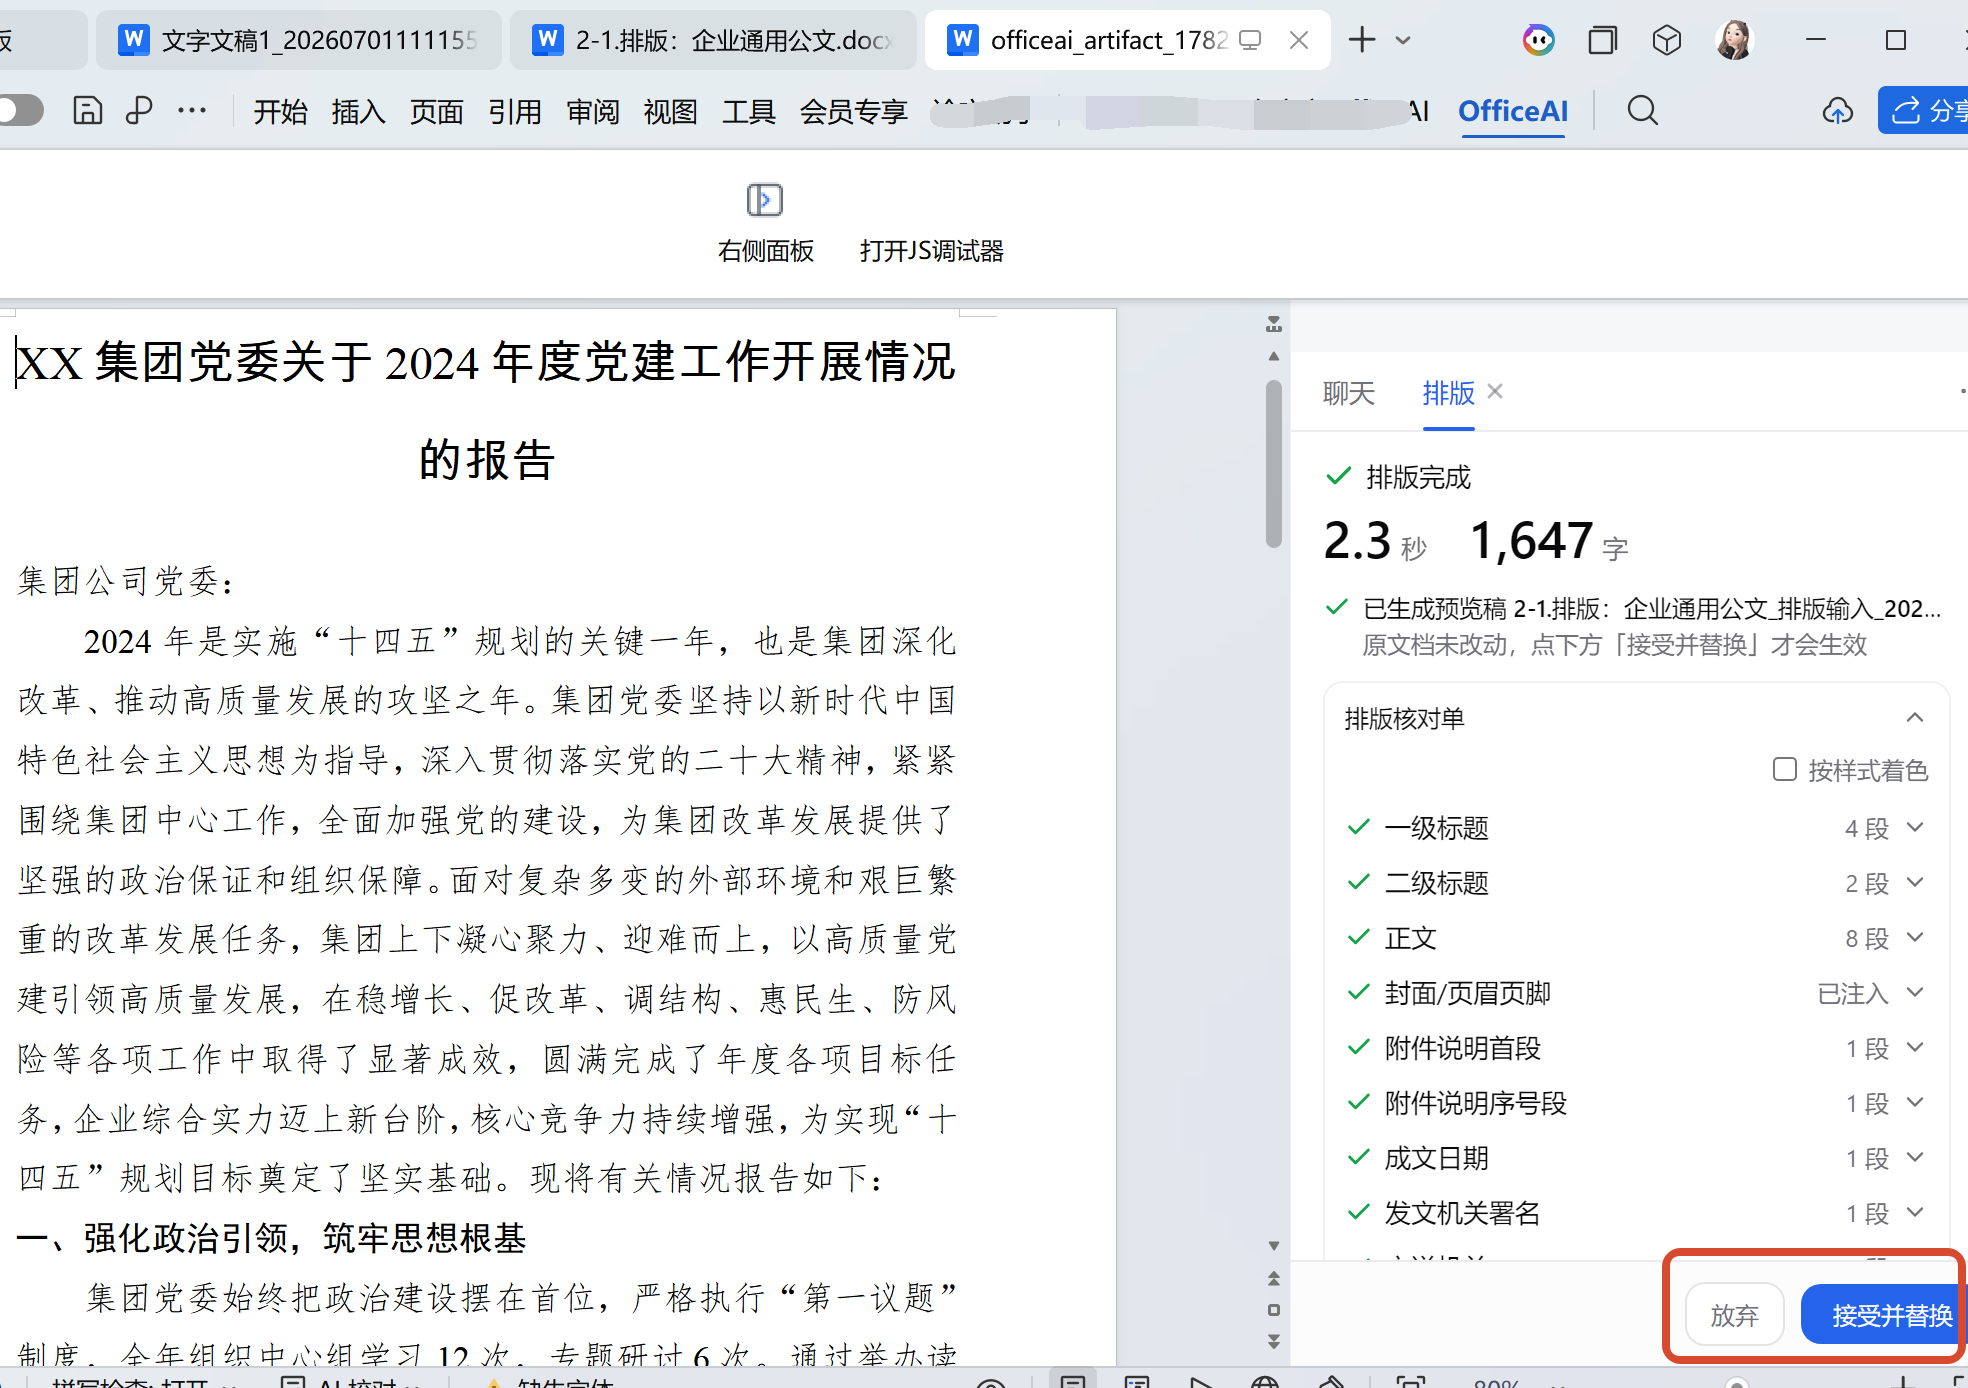Click the 集团公司党委: salutation line
Viewport: 1968px width, 1388px height.
coord(127,581)
